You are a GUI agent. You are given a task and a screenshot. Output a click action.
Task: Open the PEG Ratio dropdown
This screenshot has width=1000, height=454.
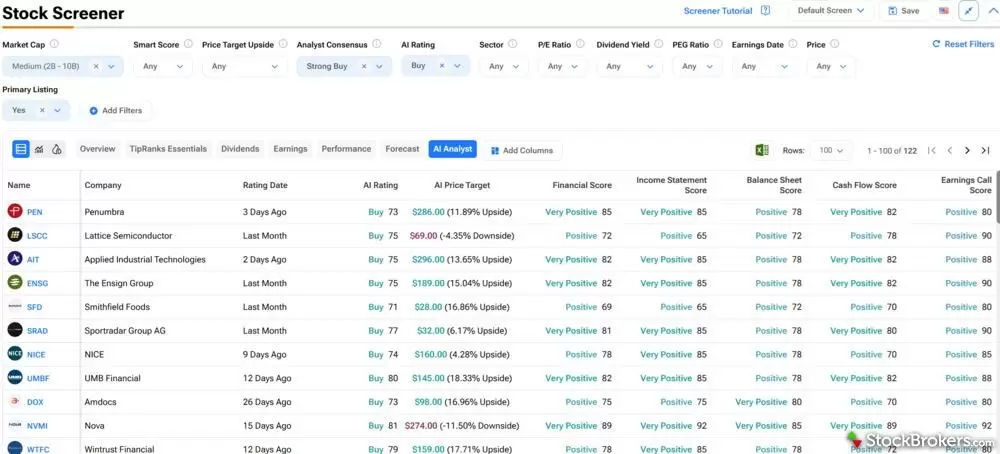697,66
